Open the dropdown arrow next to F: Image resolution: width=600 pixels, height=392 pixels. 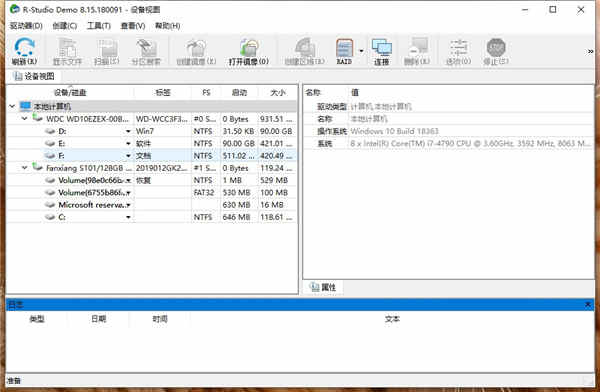pyautogui.click(x=128, y=156)
